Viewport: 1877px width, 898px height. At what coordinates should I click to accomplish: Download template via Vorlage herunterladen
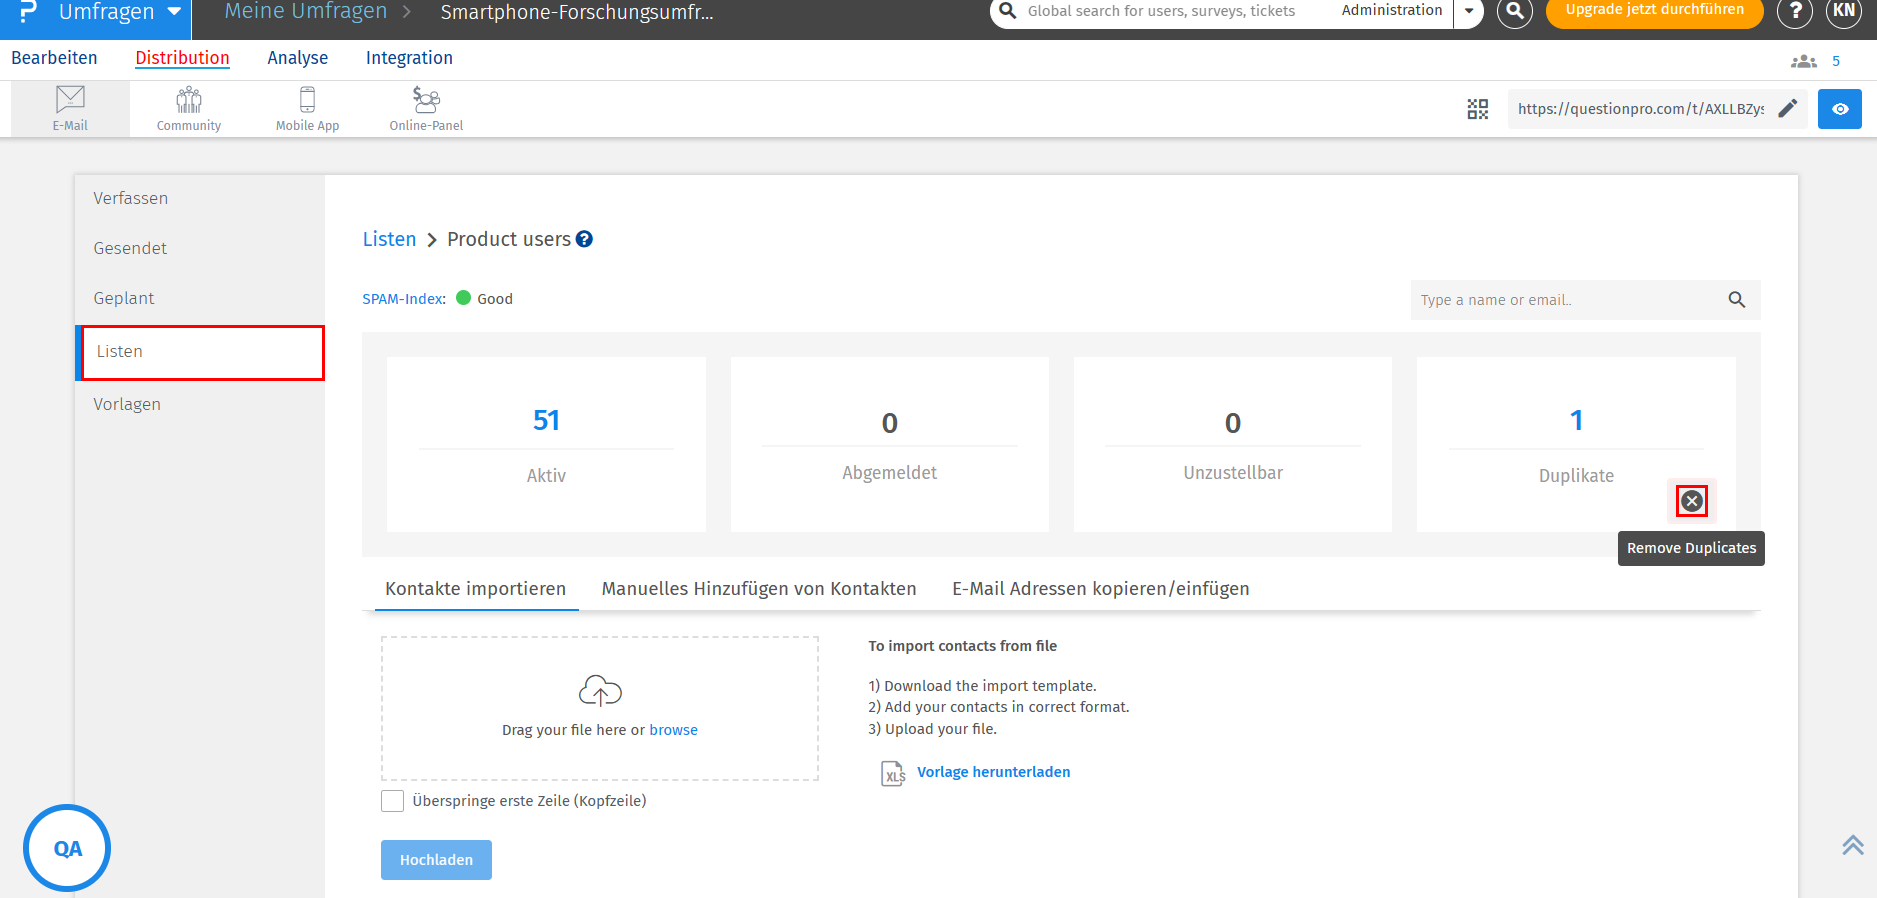tap(994, 772)
